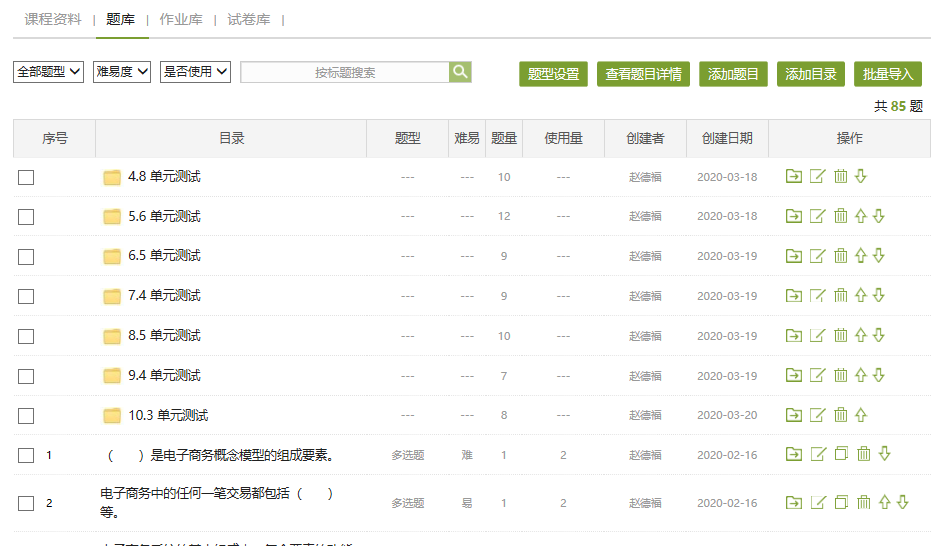Go to the 试卷库 tab
Viewport: 948px width, 546px height.
pyautogui.click(x=248, y=19)
